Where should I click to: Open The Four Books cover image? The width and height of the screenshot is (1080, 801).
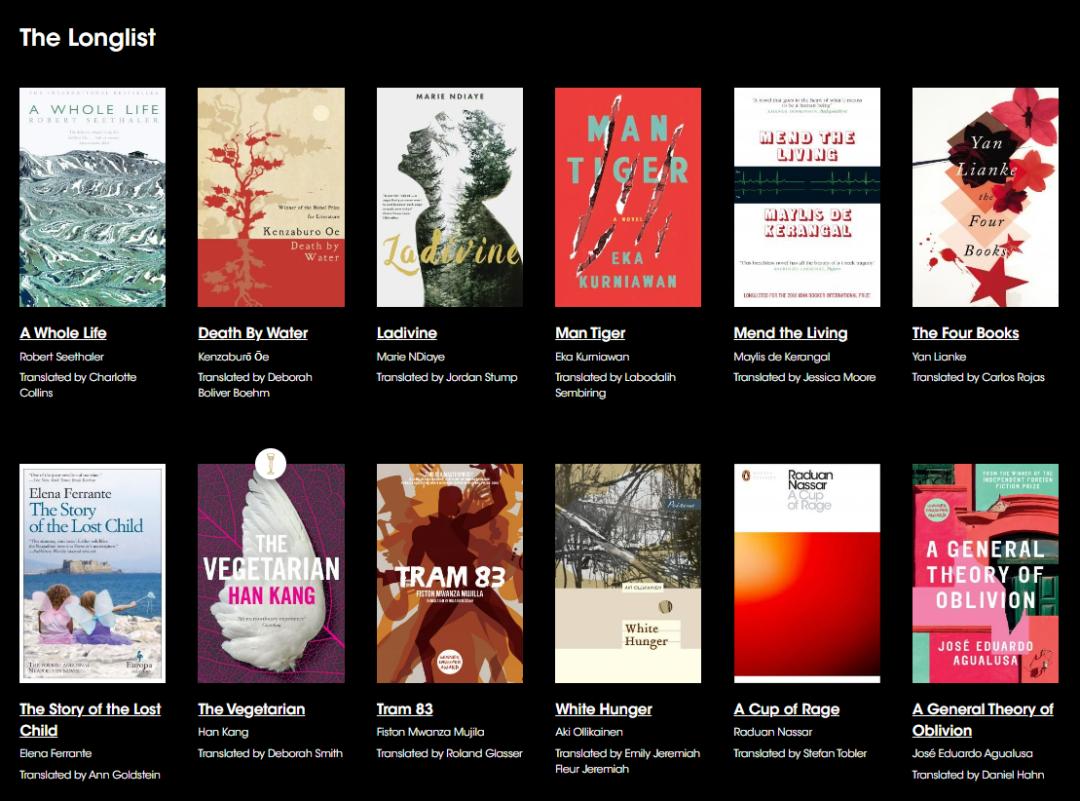point(986,197)
